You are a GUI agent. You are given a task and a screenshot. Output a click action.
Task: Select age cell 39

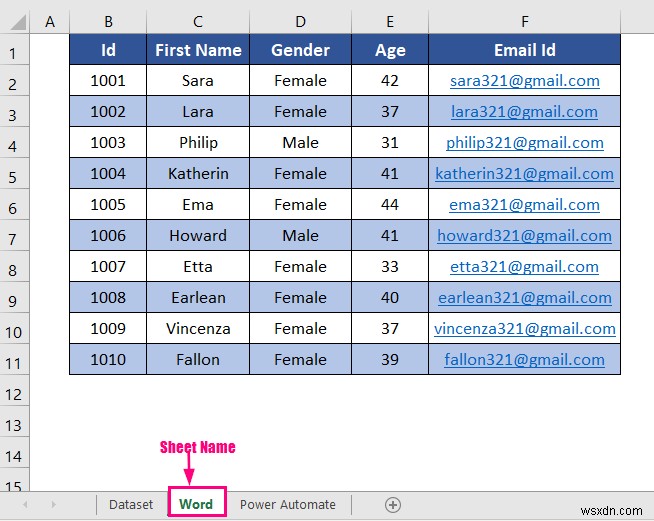click(x=390, y=360)
